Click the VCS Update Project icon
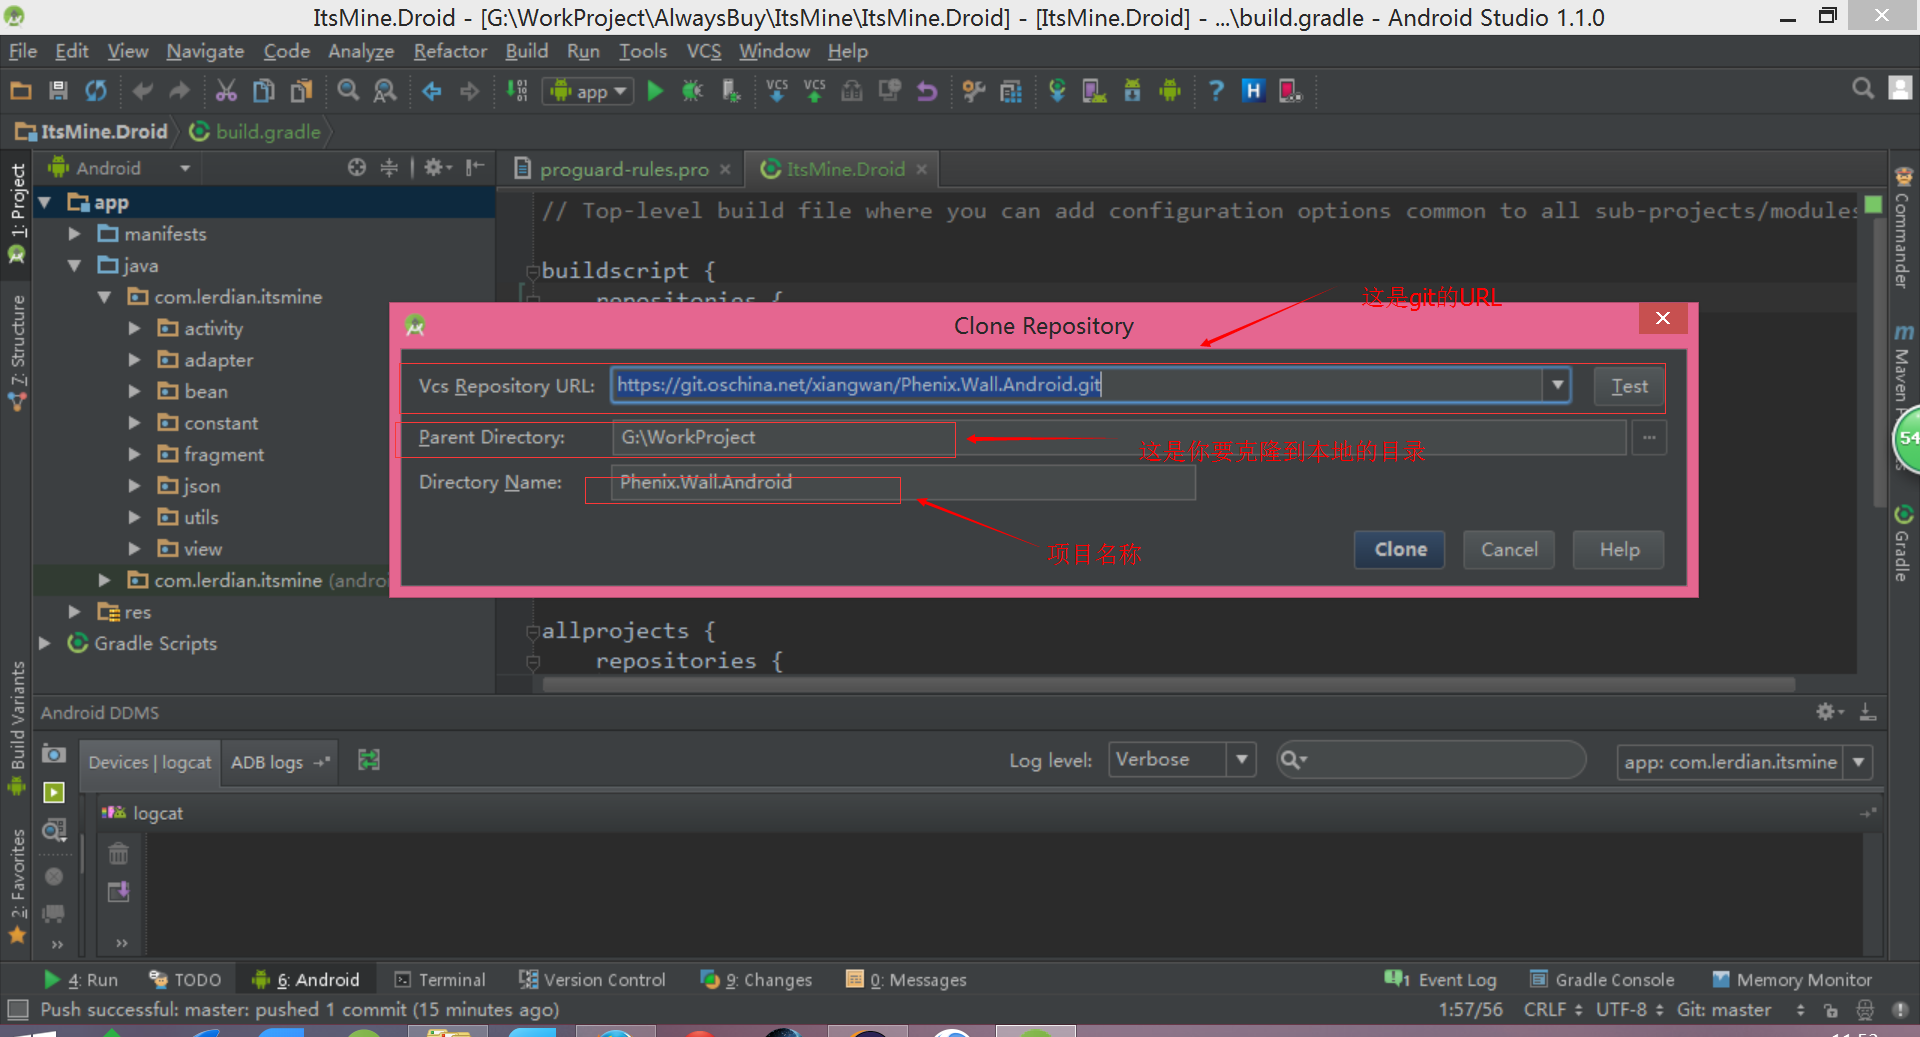 click(x=777, y=91)
